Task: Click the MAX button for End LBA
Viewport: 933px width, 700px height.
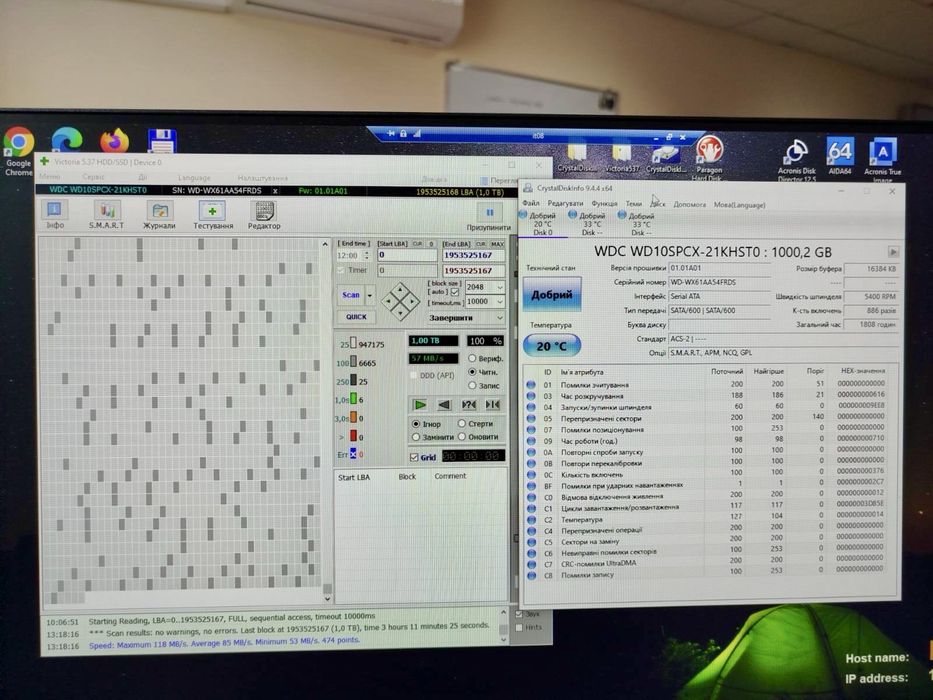Action: pyautogui.click(x=497, y=244)
